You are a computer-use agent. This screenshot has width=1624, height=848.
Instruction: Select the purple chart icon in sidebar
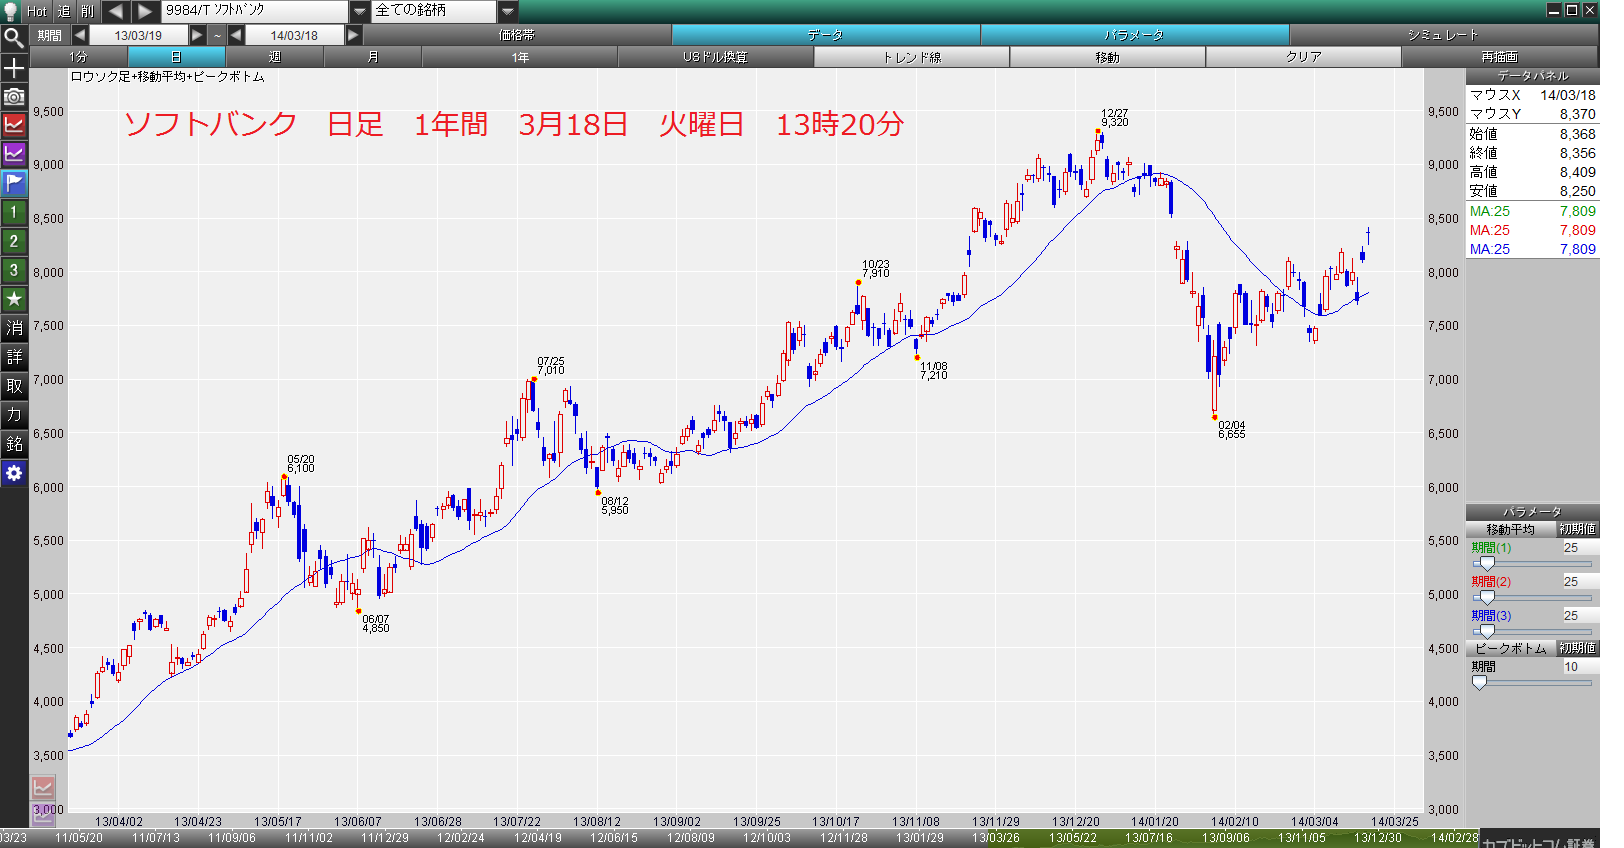(x=14, y=154)
